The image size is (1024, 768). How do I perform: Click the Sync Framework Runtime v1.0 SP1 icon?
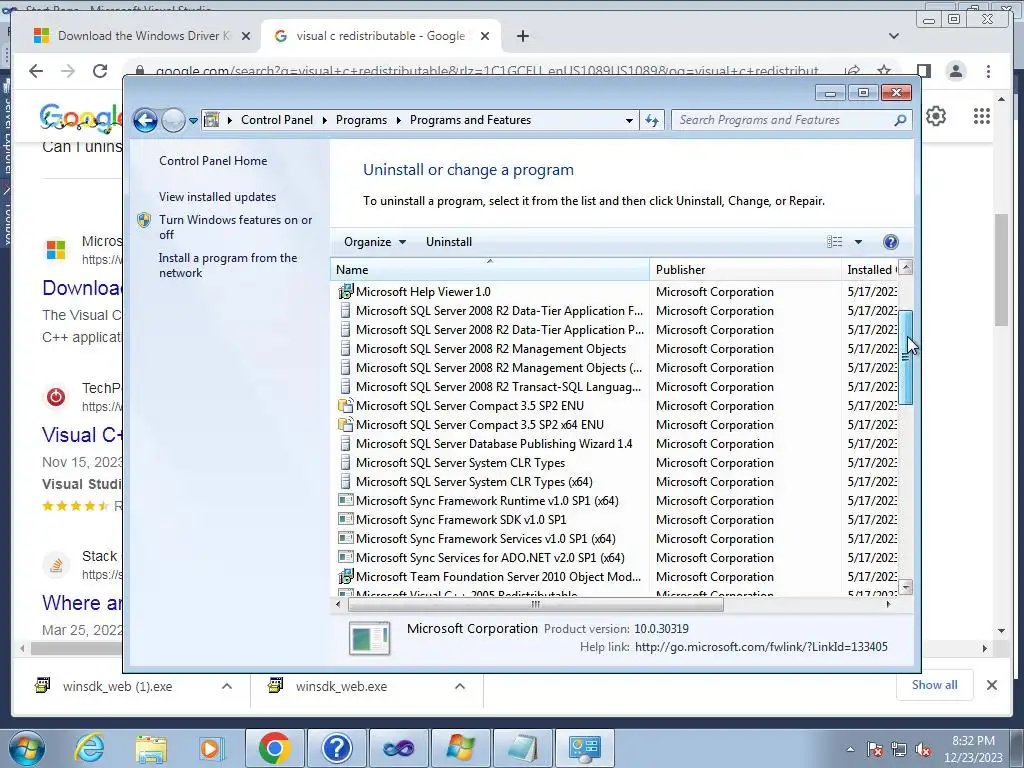(x=345, y=500)
